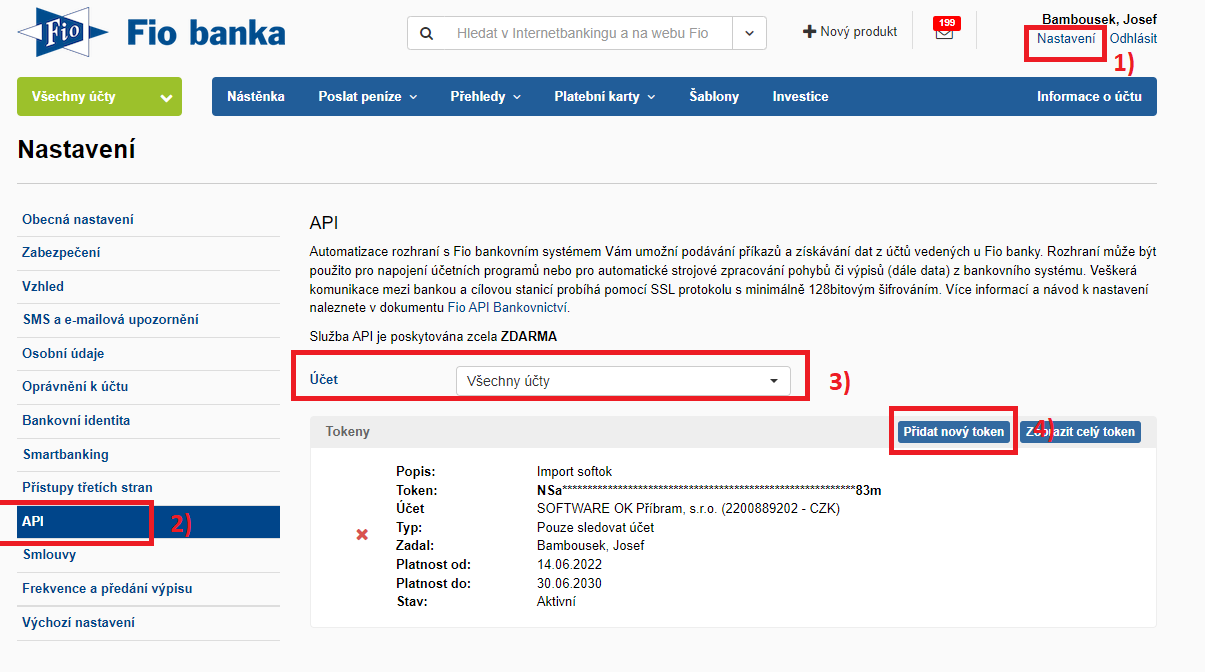The width and height of the screenshot is (1205, 672).
Task: Select Vzhled in sidebar
Action: click(x=43, y=286)
